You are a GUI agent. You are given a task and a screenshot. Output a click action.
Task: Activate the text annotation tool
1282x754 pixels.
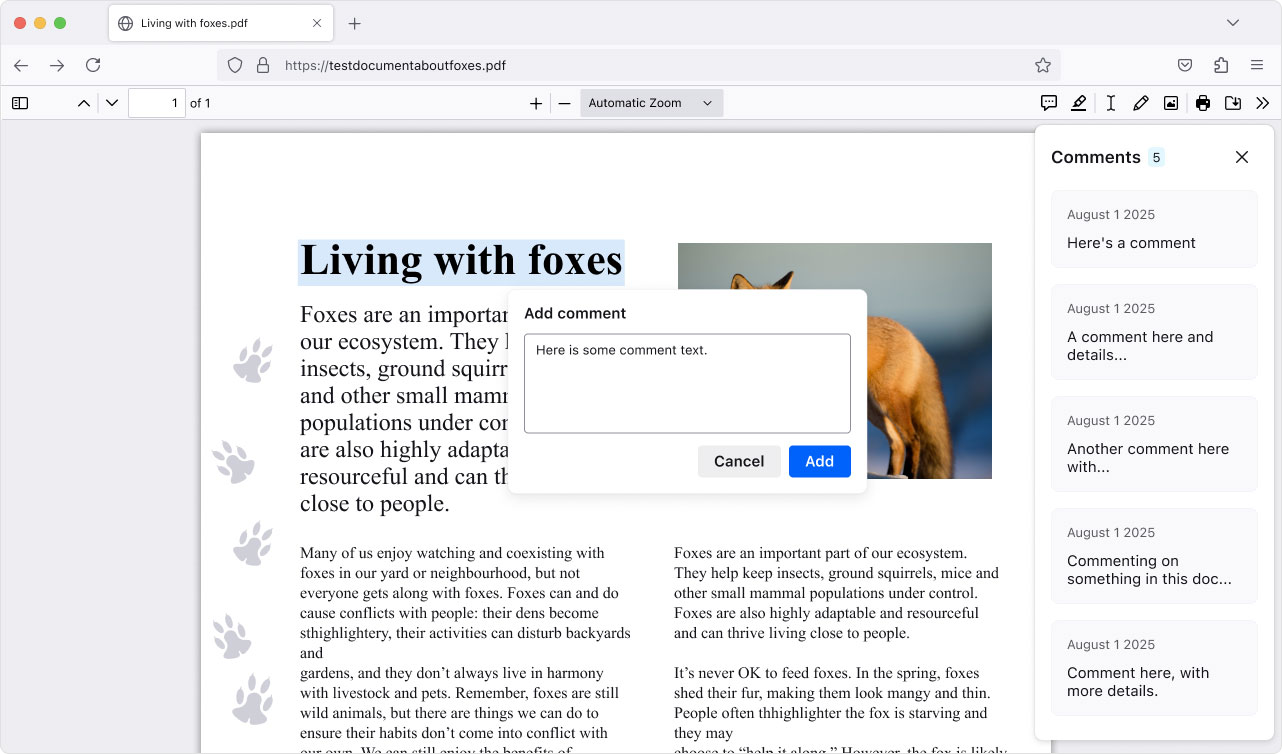(1110, 102)
